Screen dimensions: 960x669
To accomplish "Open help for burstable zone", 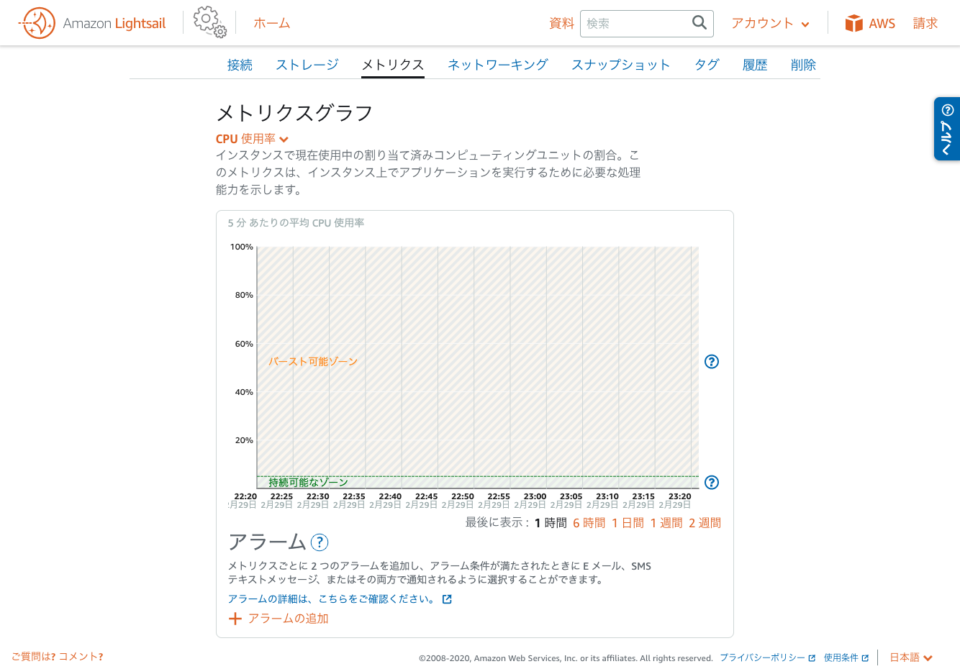I will point(712,362).
